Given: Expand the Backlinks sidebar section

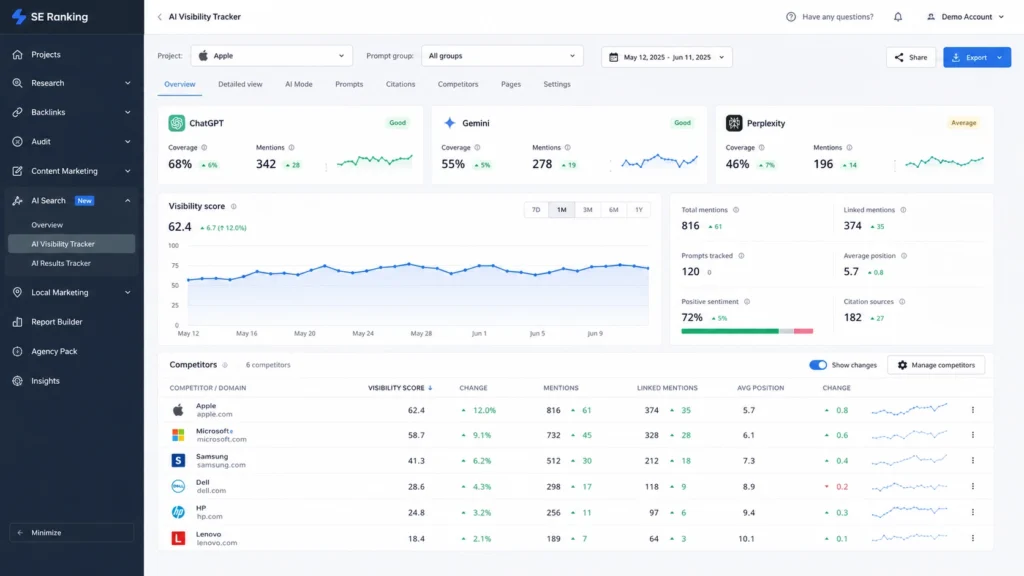Looking at the screenshot, I should [x=127, y=112].
